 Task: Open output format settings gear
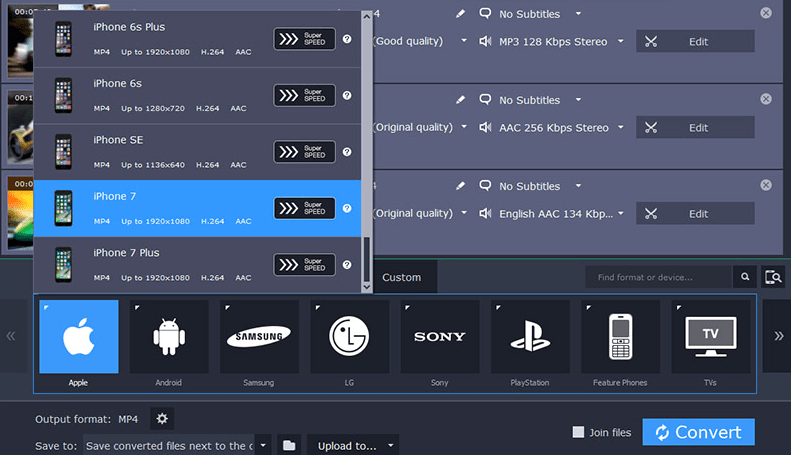pyautogui.click(x=162, y=419)
